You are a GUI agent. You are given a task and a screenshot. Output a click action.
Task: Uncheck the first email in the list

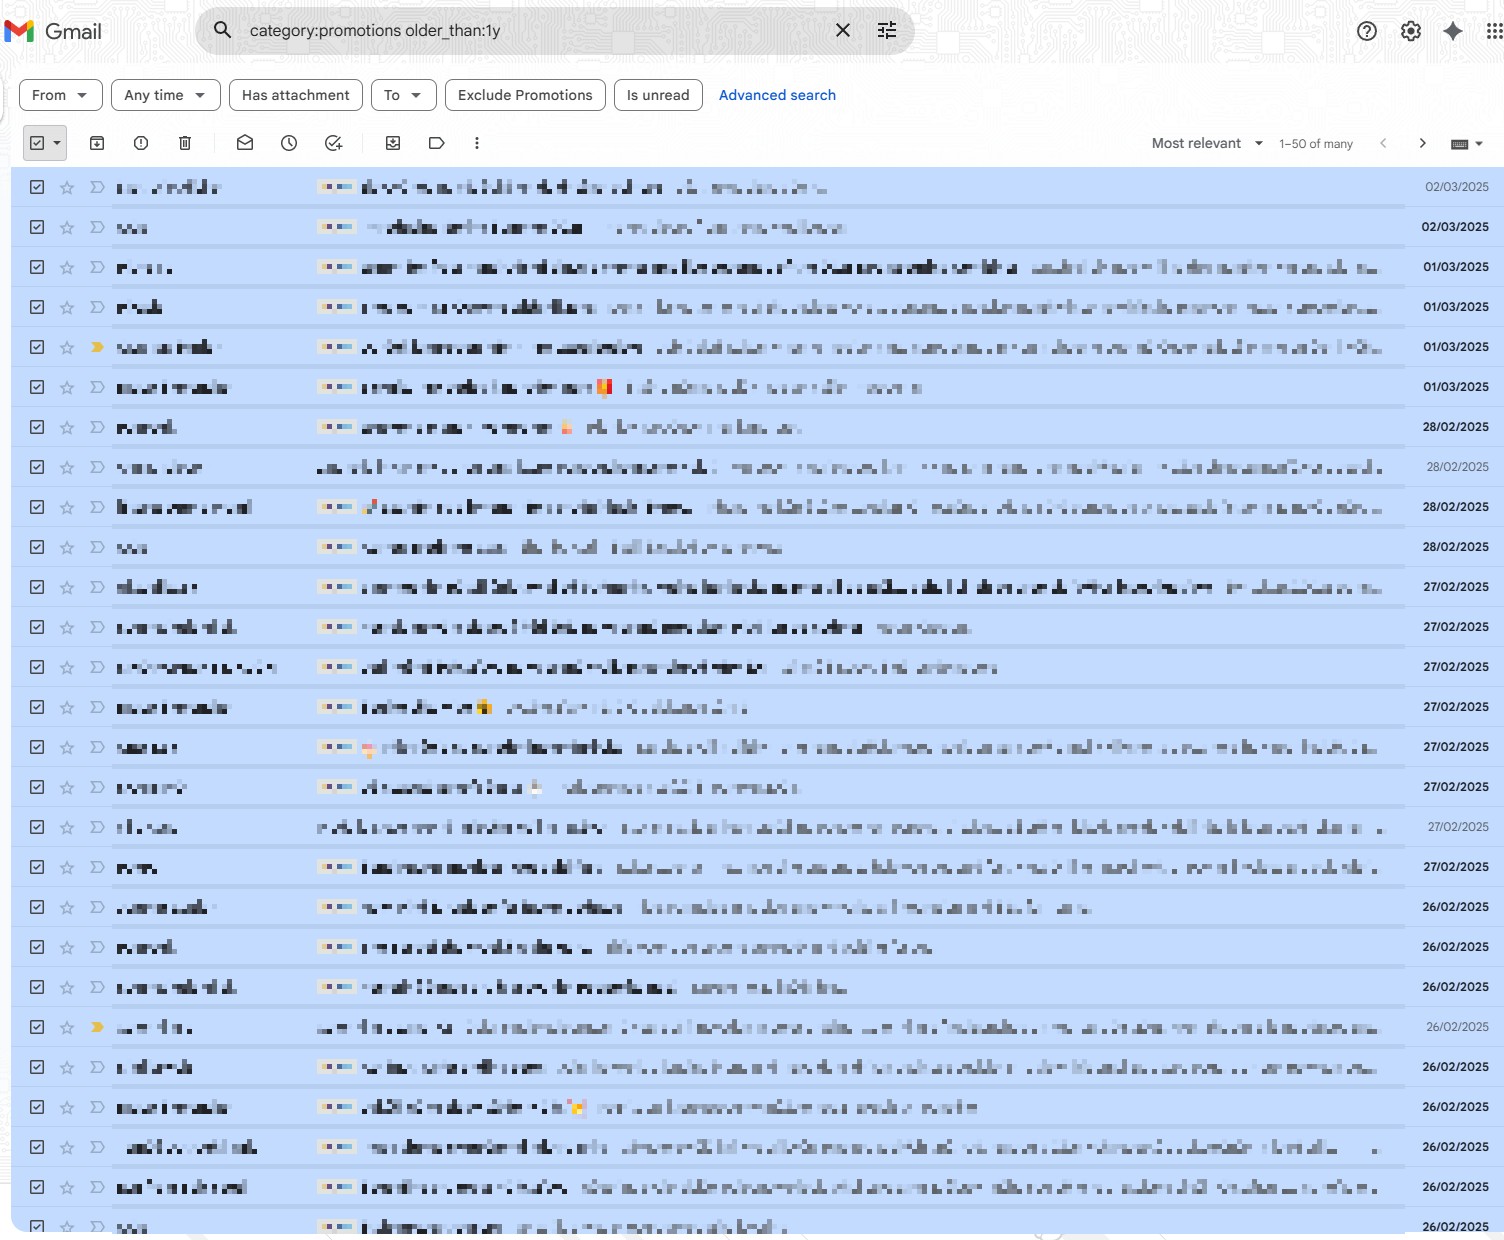click(x=36, y=186)
